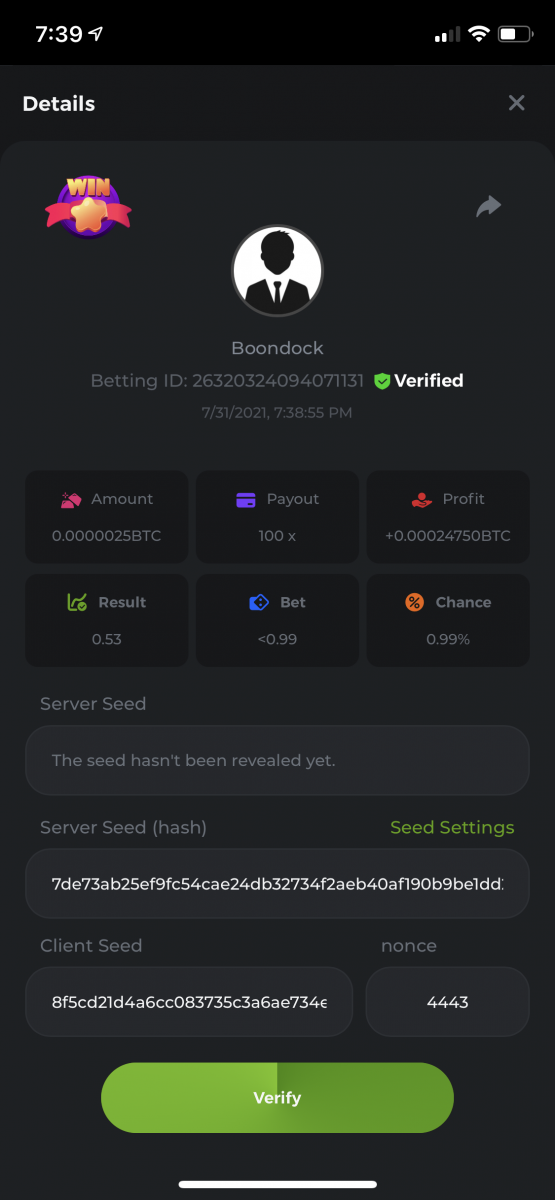Tap the Payout card icon

[x=246, y=499]
